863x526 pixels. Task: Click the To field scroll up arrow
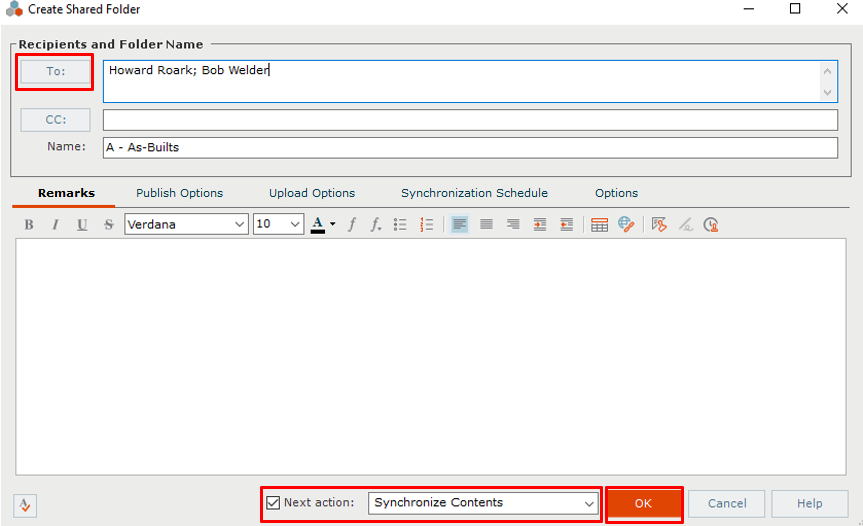tap(827, 71)
